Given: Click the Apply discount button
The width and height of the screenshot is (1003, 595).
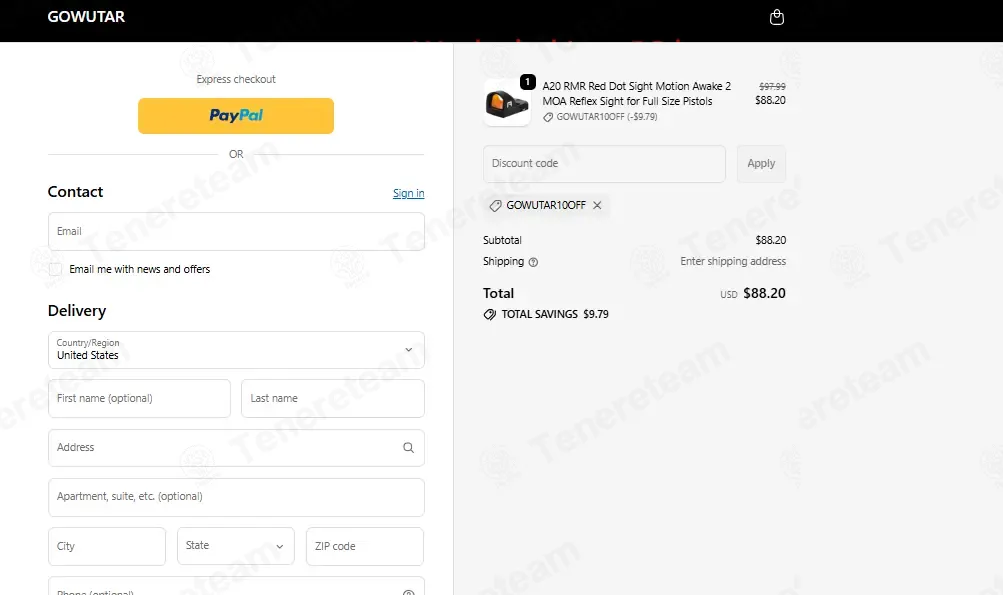Looking at the screenshot, I should [x=761, y=164].
